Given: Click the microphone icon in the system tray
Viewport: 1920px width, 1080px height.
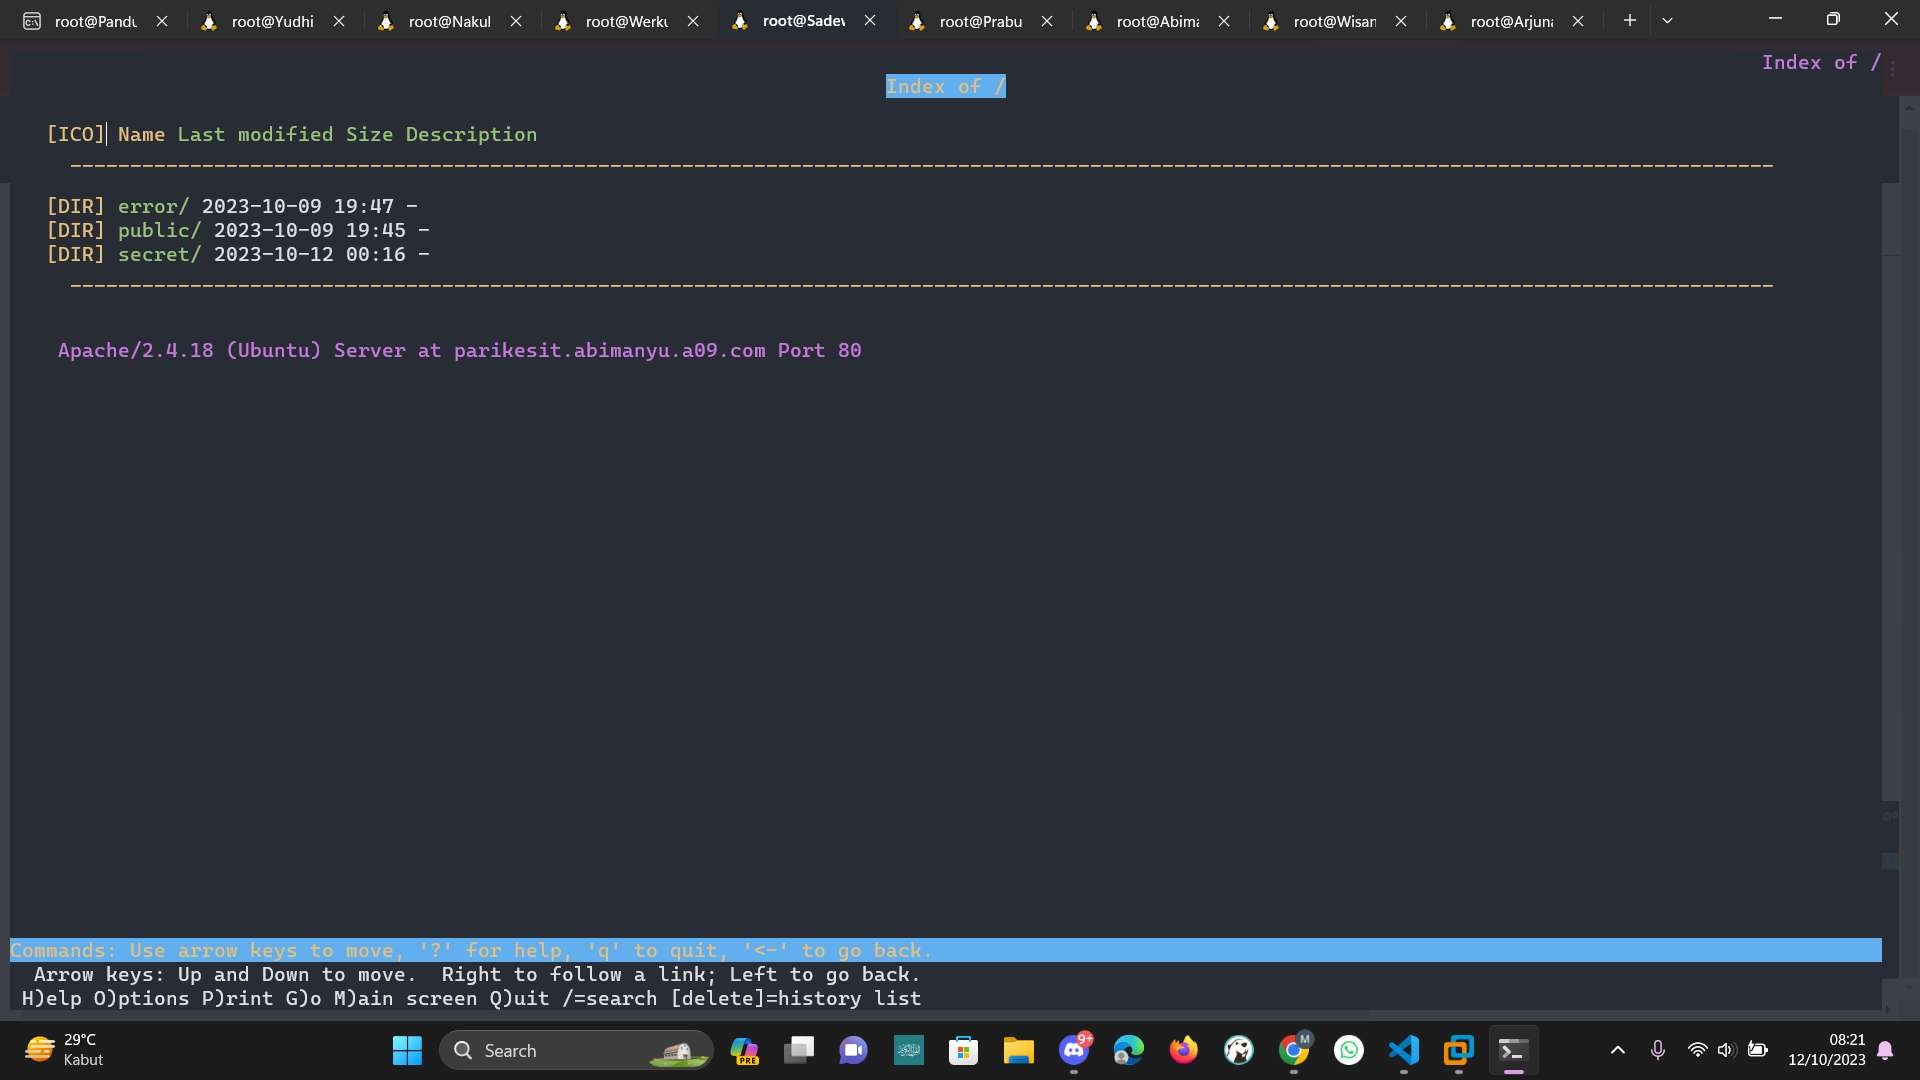Looking at the screenshot, I should (1658, 1050).
